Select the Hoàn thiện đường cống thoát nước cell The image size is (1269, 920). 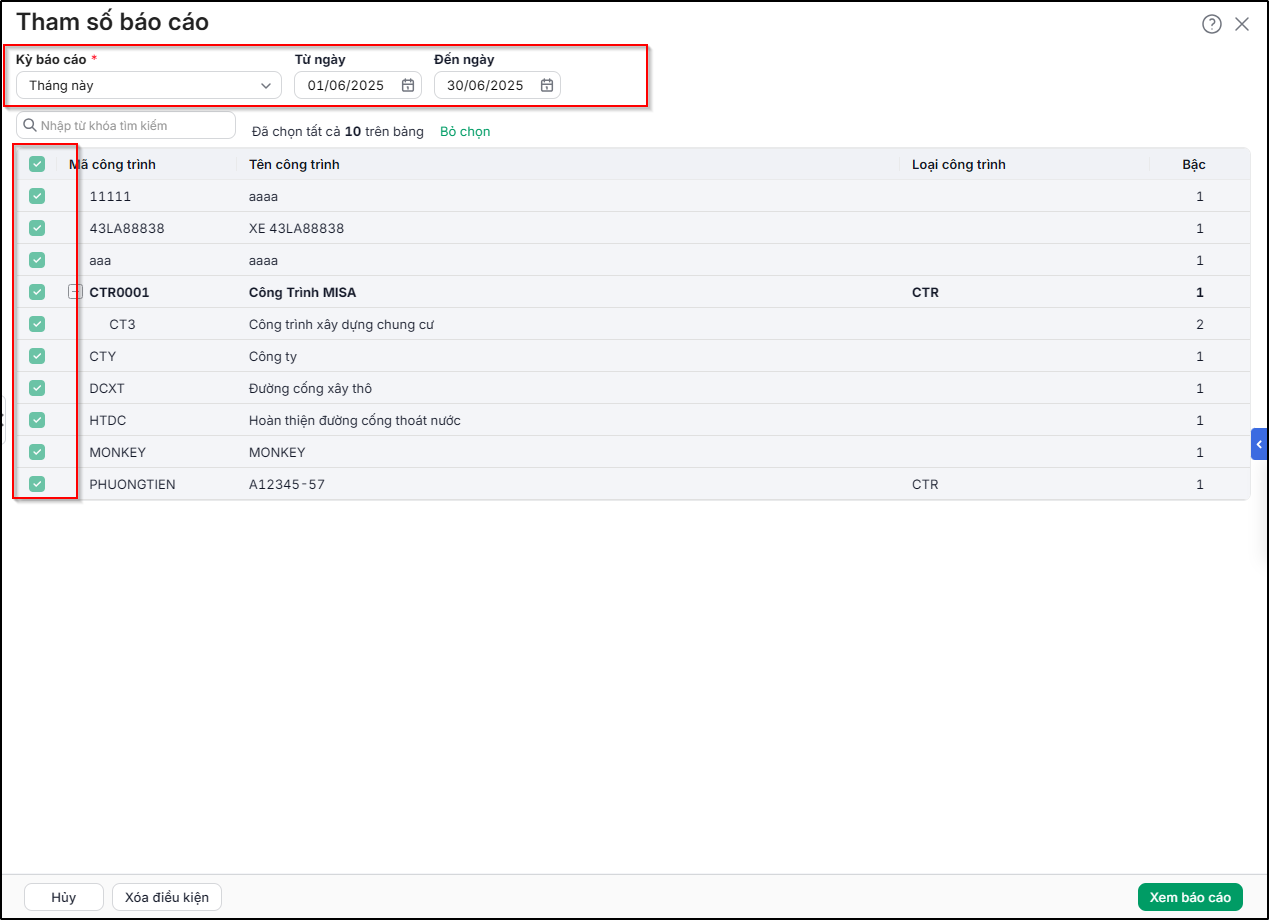point(354,420)
